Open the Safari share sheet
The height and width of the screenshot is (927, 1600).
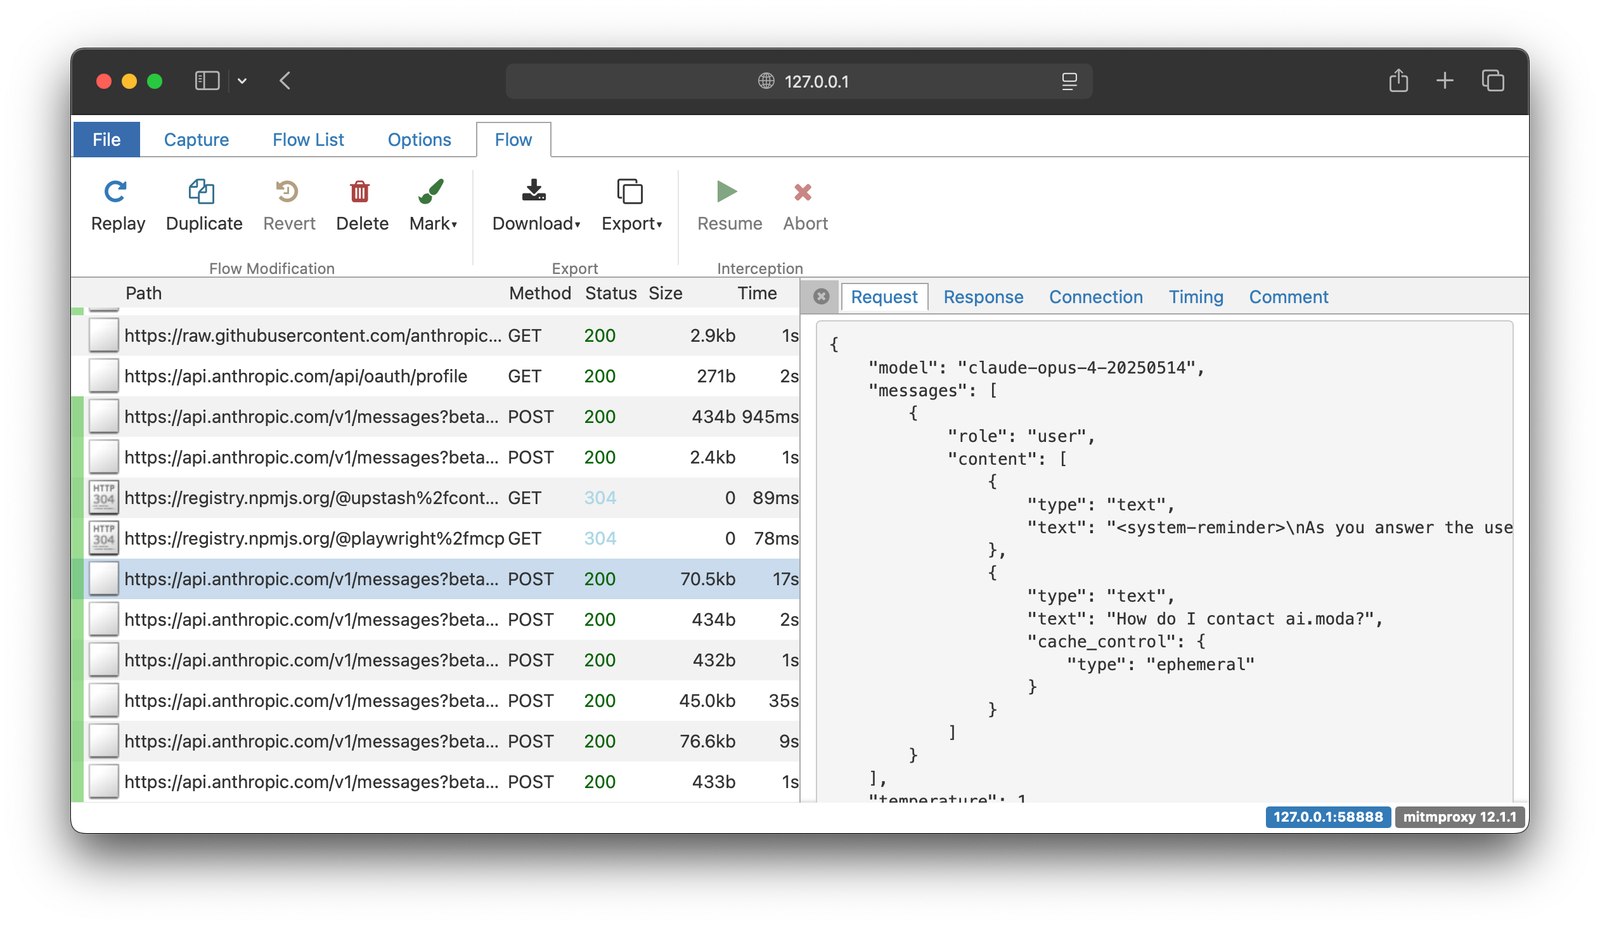click(x=1397, y=80)
